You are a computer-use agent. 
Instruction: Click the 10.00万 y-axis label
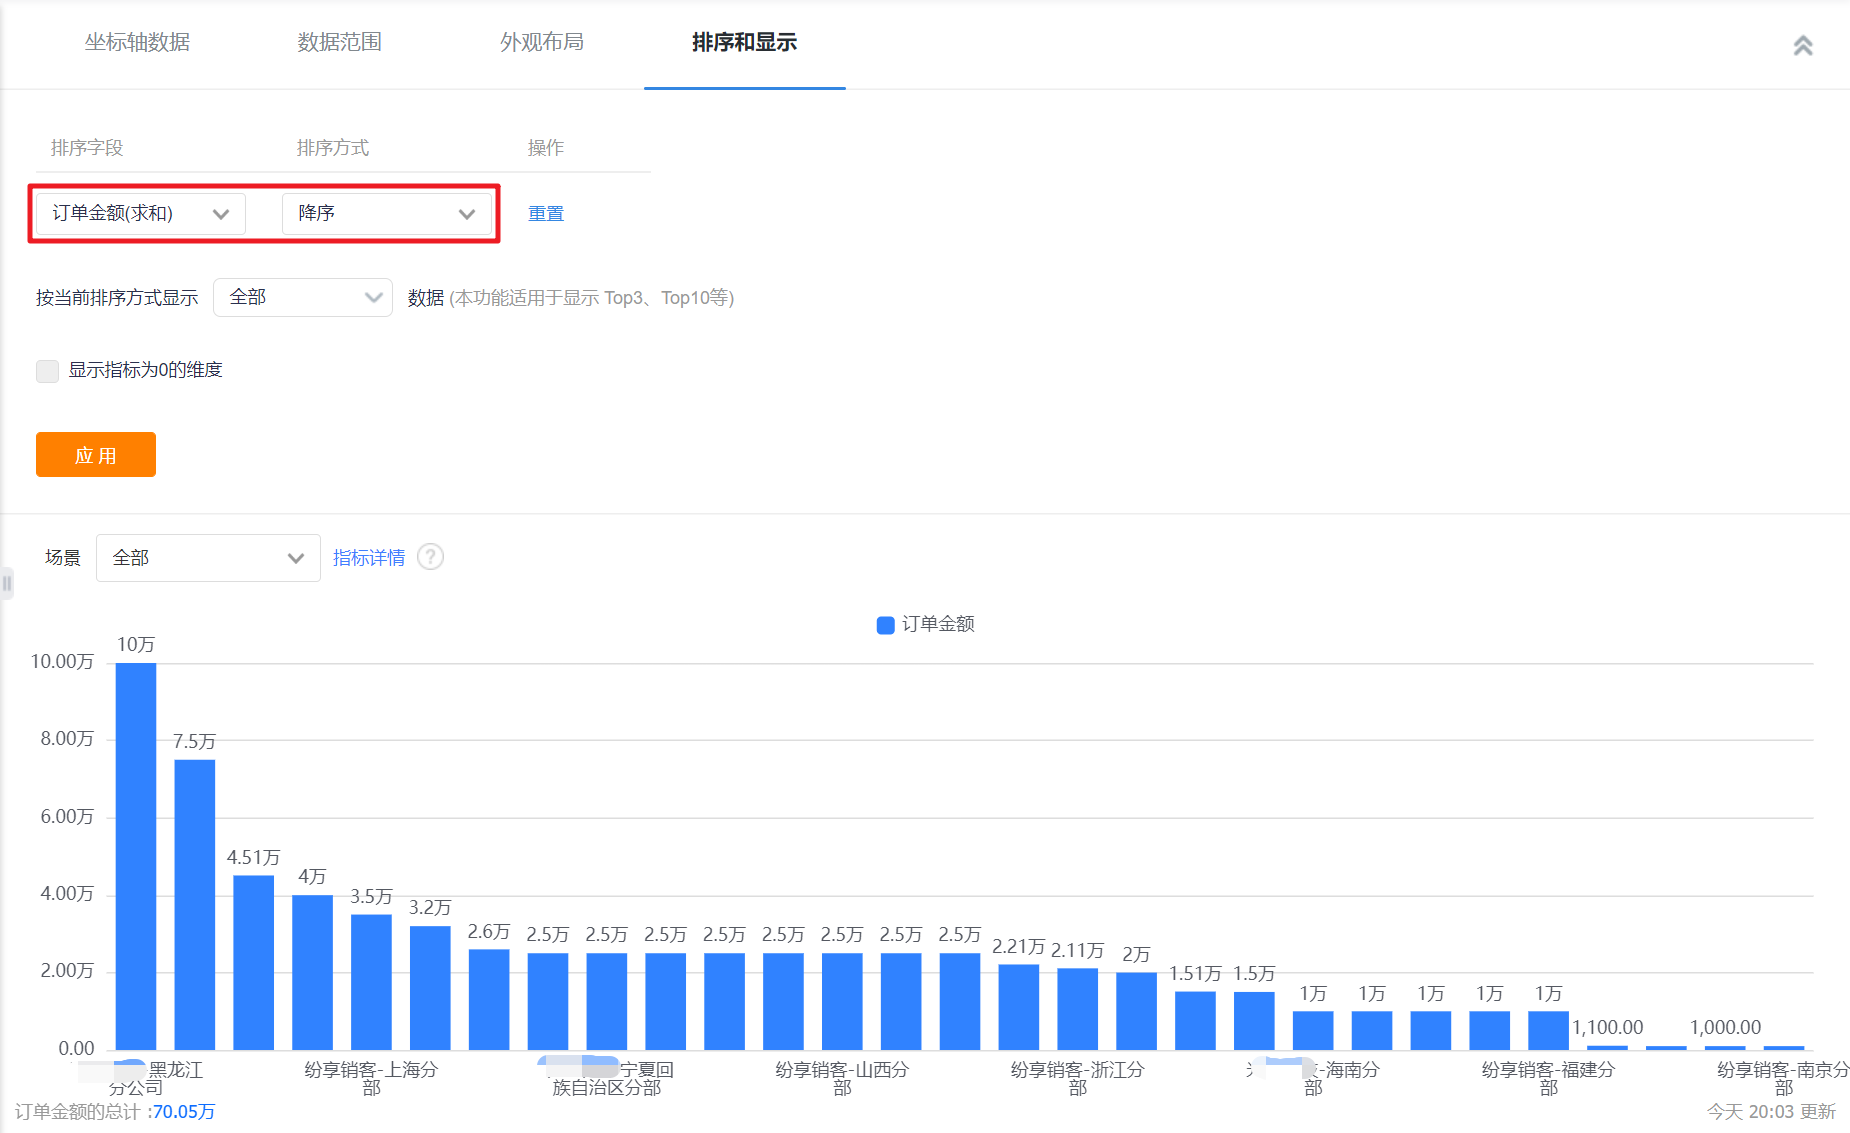click(x=62, y=662)
